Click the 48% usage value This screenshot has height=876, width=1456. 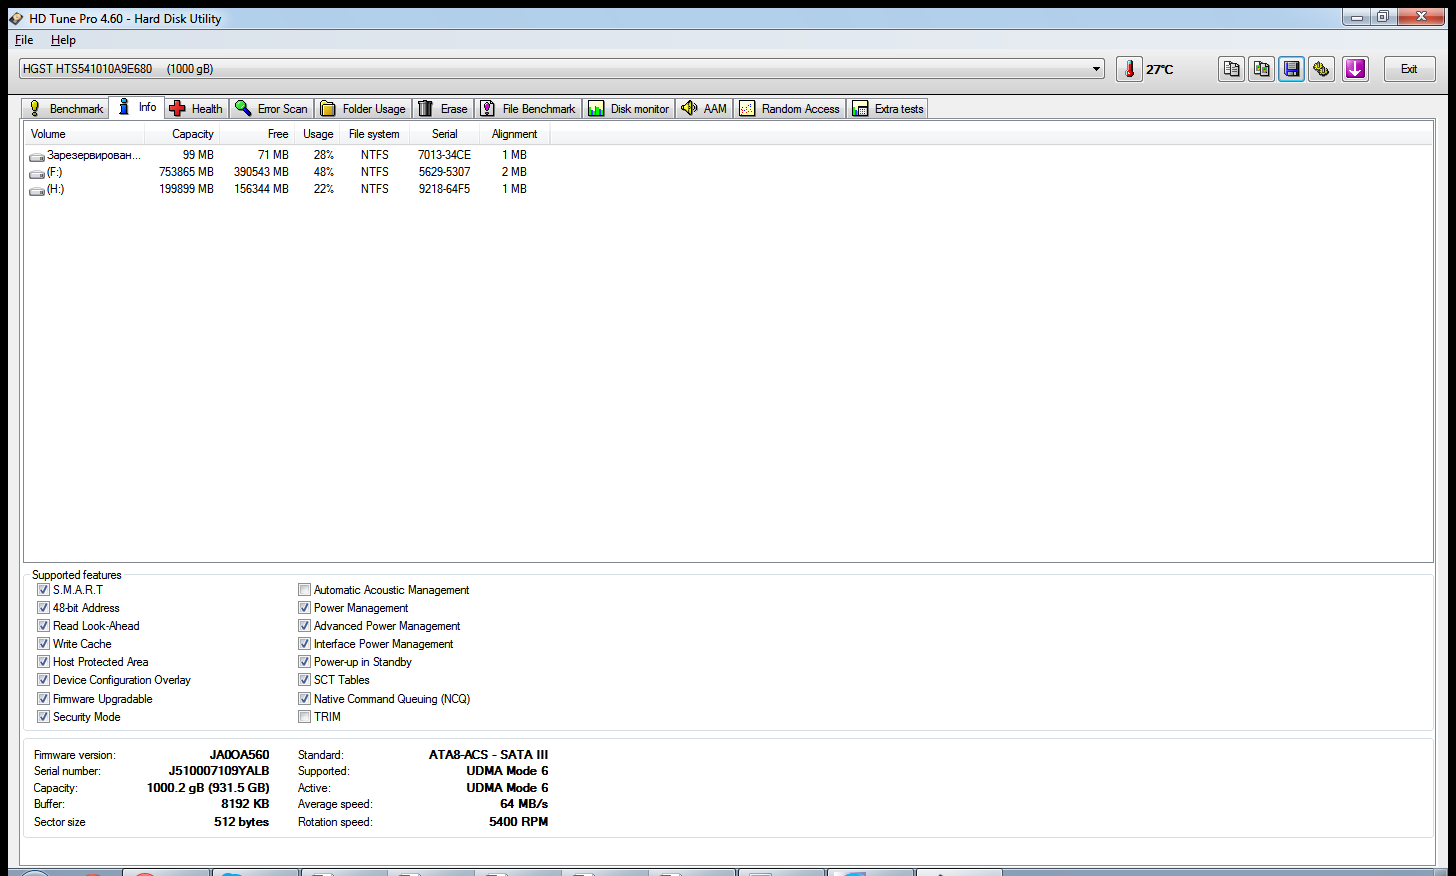click(324, 172)
